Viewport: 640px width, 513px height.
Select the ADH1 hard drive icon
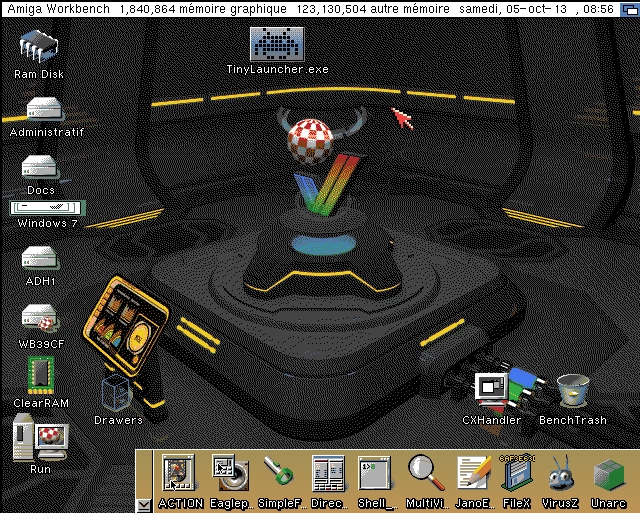coord(40,258)
